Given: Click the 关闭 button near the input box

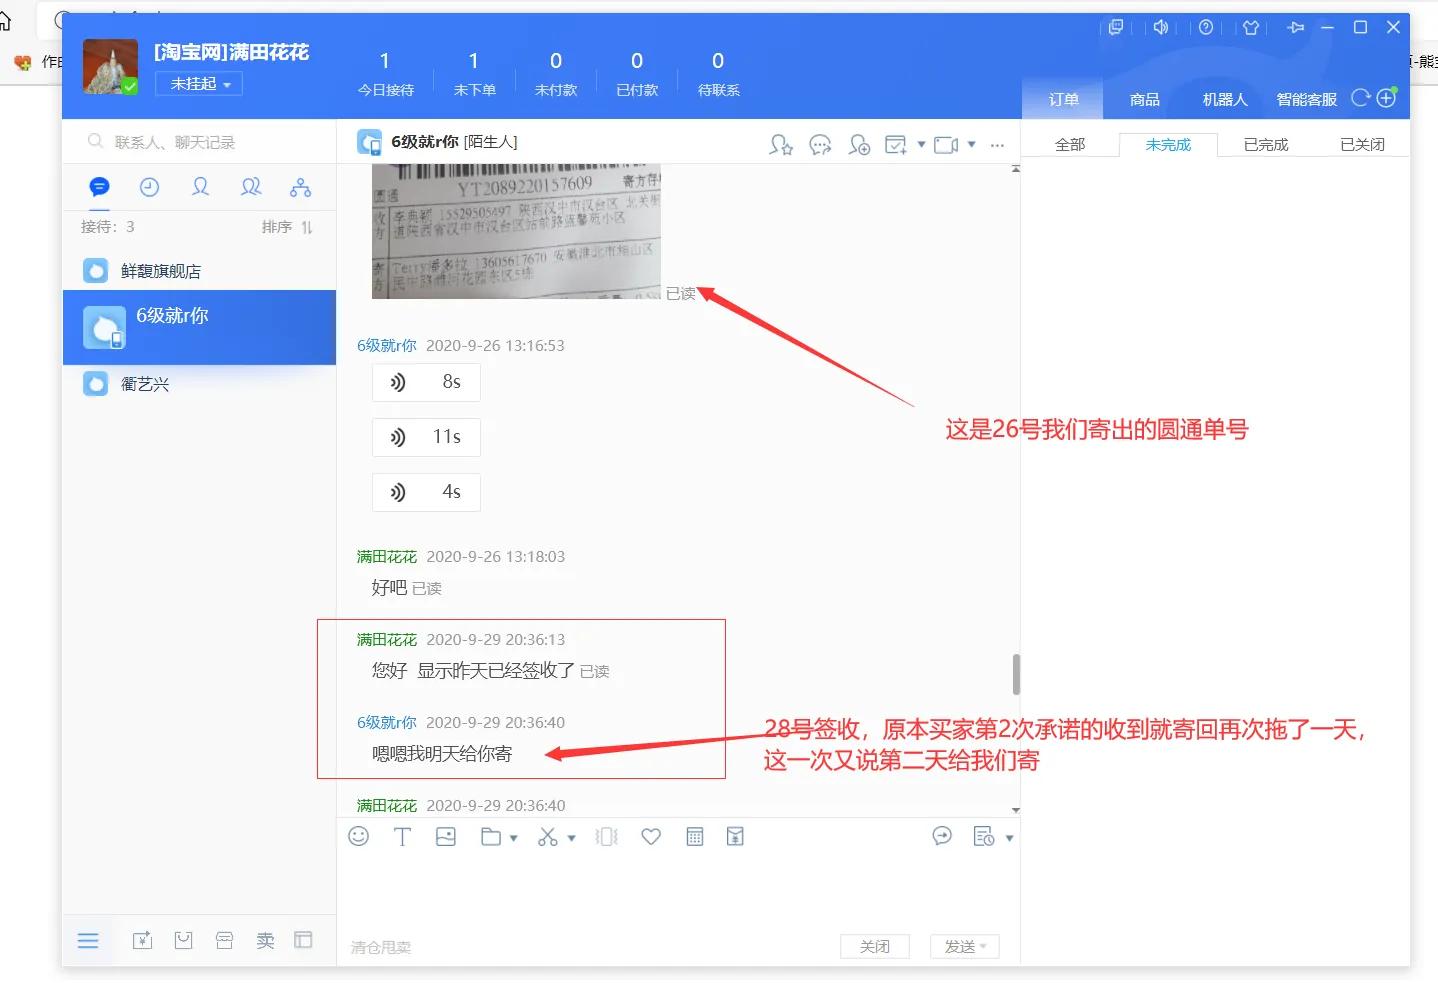Looking at the screenshot, I should 874,946.
